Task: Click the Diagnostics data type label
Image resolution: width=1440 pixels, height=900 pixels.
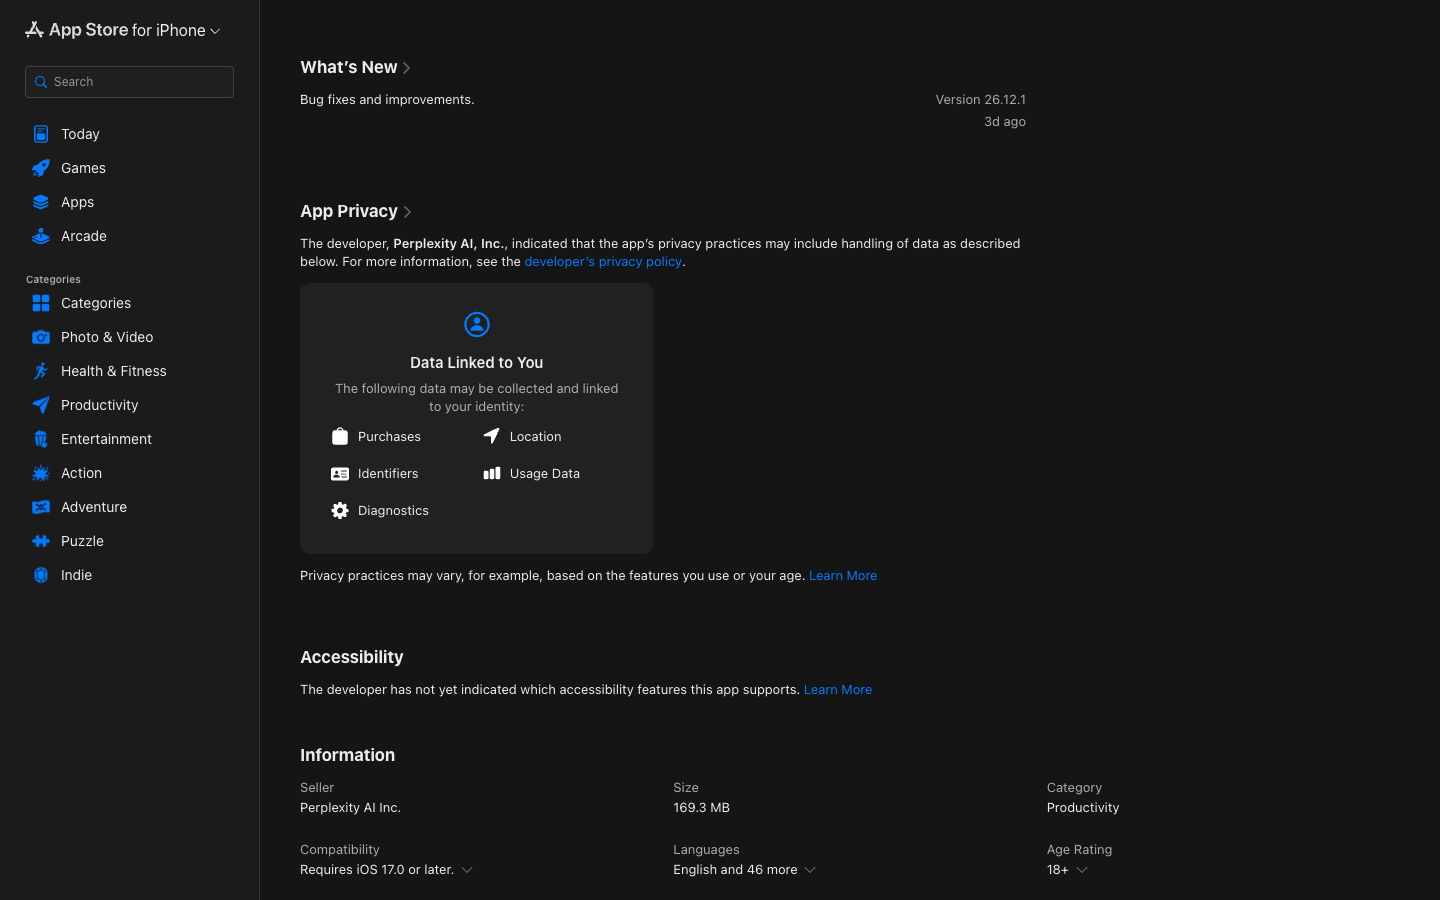Action: click(x=393, y=511)
